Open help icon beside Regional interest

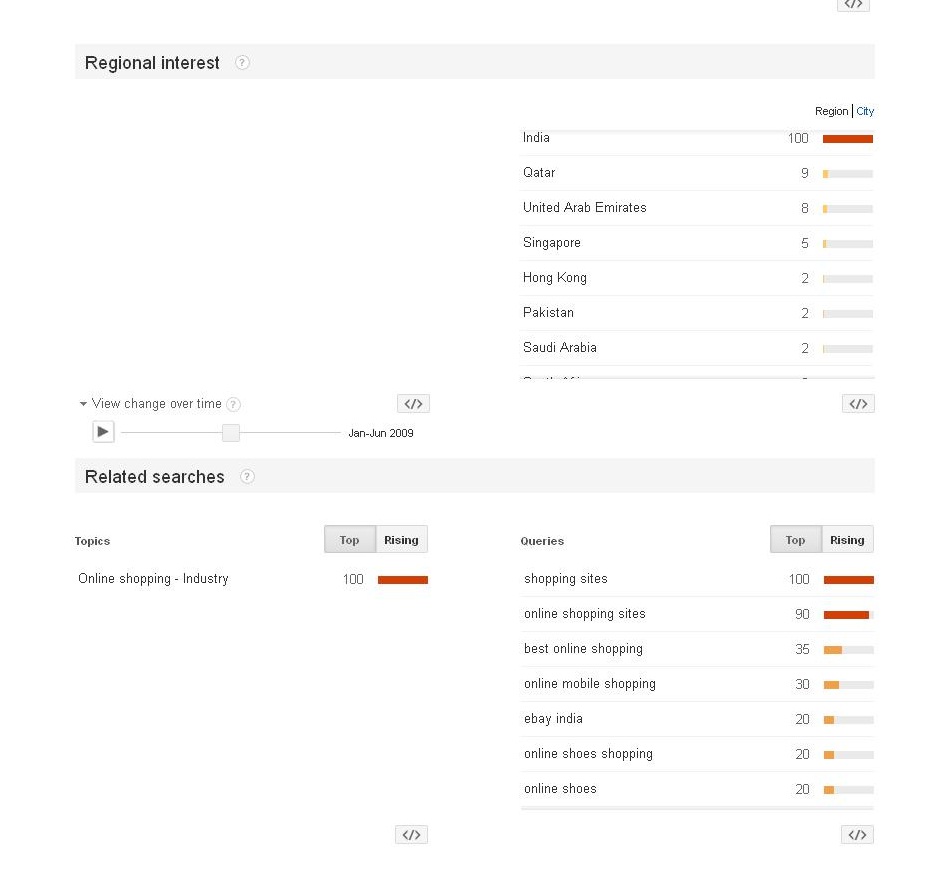pyautogui.click(x=242, y=63)
